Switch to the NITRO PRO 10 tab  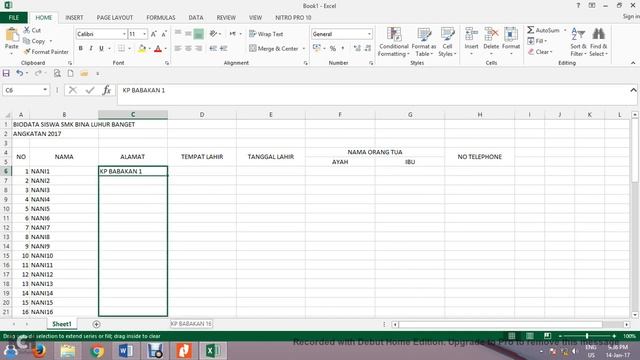coord(293,18)
